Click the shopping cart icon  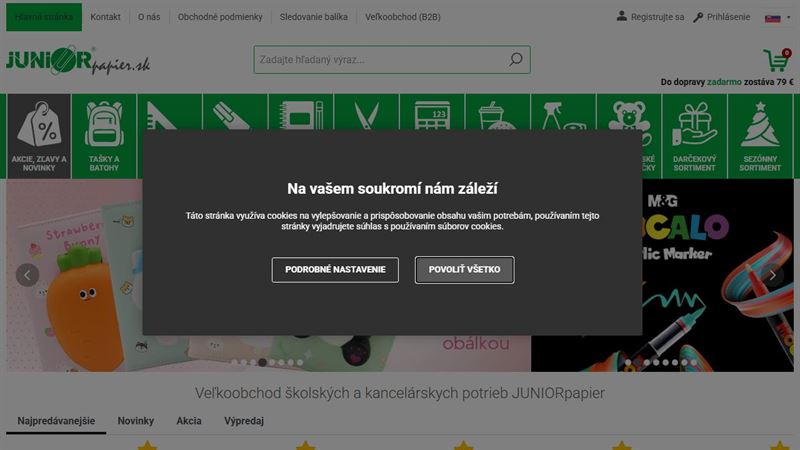coord(776,61)
